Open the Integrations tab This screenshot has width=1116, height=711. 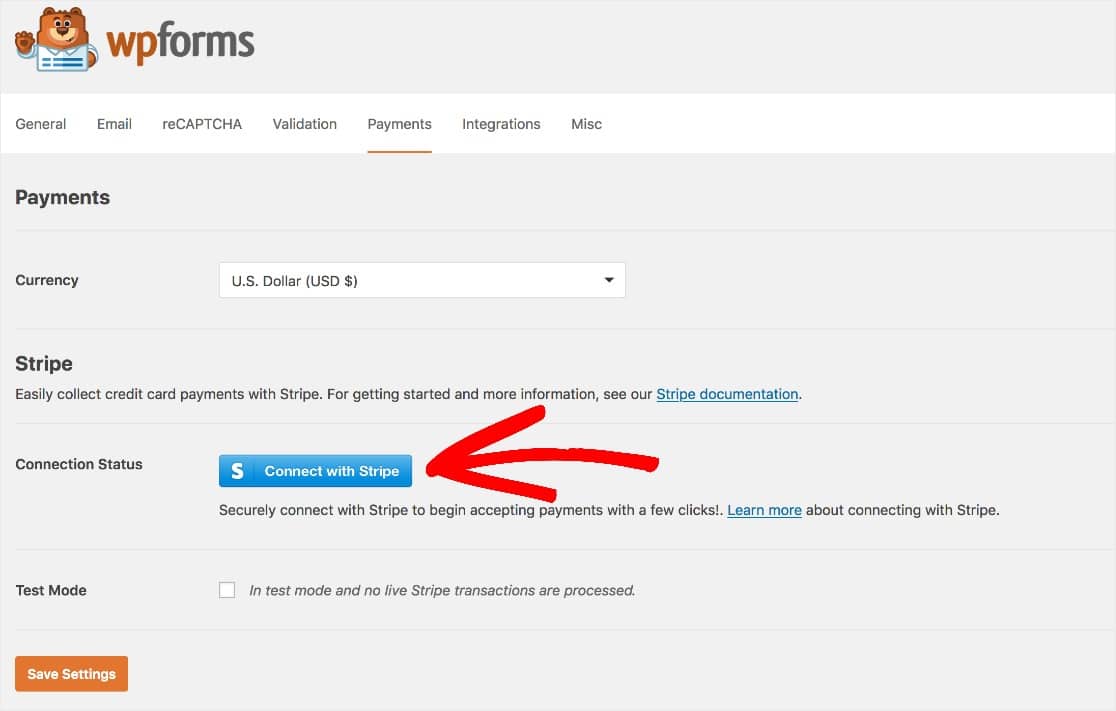(x=501, y=124)
